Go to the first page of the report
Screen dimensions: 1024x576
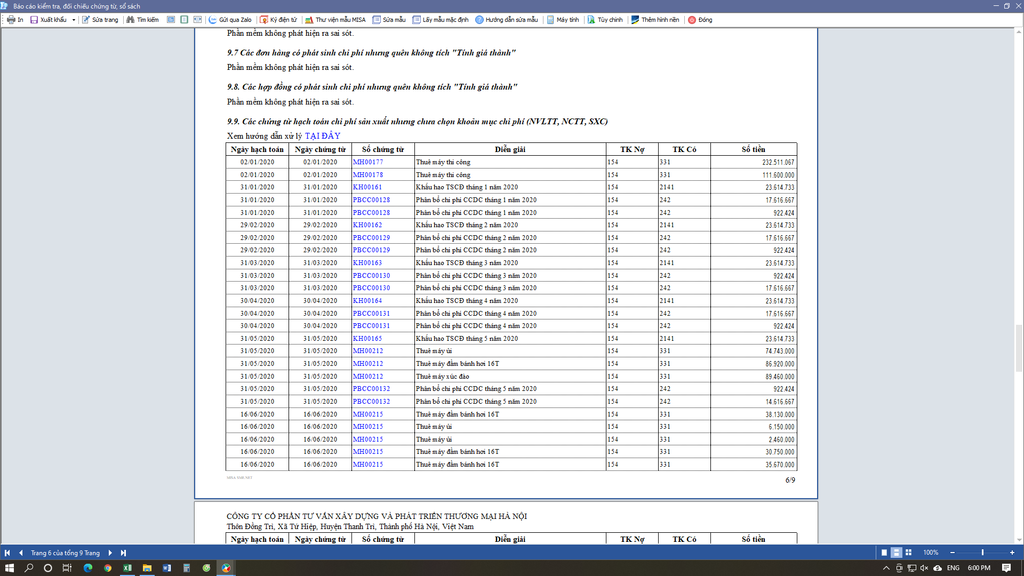[7, 552]
